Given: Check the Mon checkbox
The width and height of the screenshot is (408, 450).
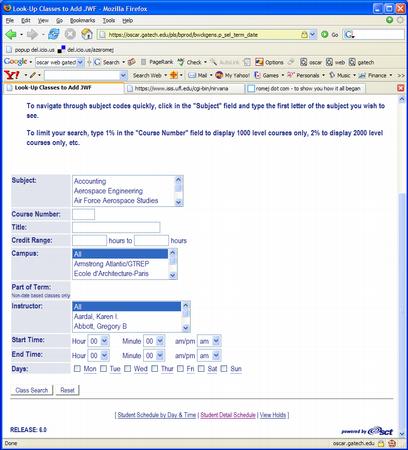Looking at the screenshot, I should coord(77,368).
